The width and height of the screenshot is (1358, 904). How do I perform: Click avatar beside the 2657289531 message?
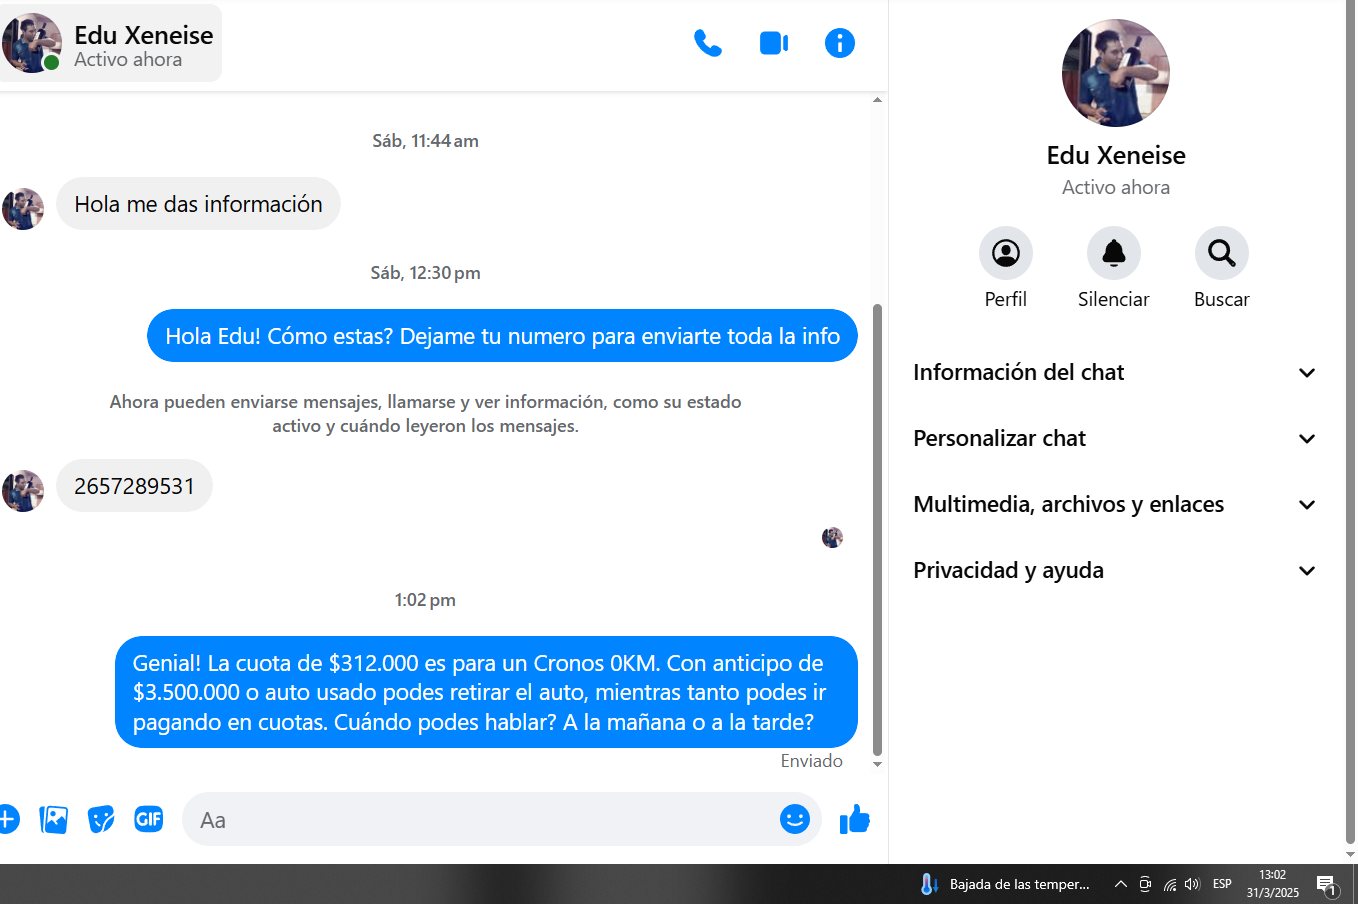(x=23, y=491)
